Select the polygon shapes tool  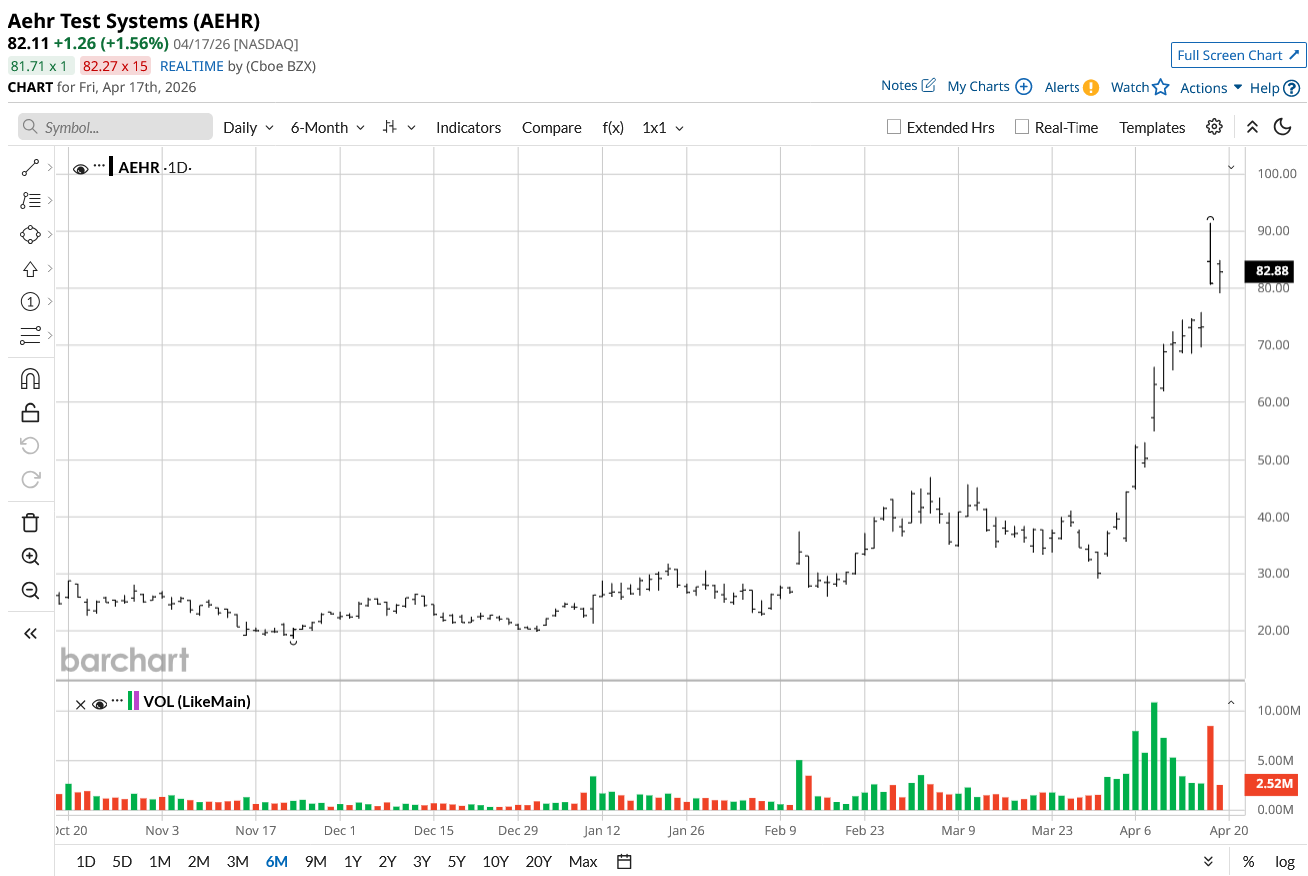[30, 234]
